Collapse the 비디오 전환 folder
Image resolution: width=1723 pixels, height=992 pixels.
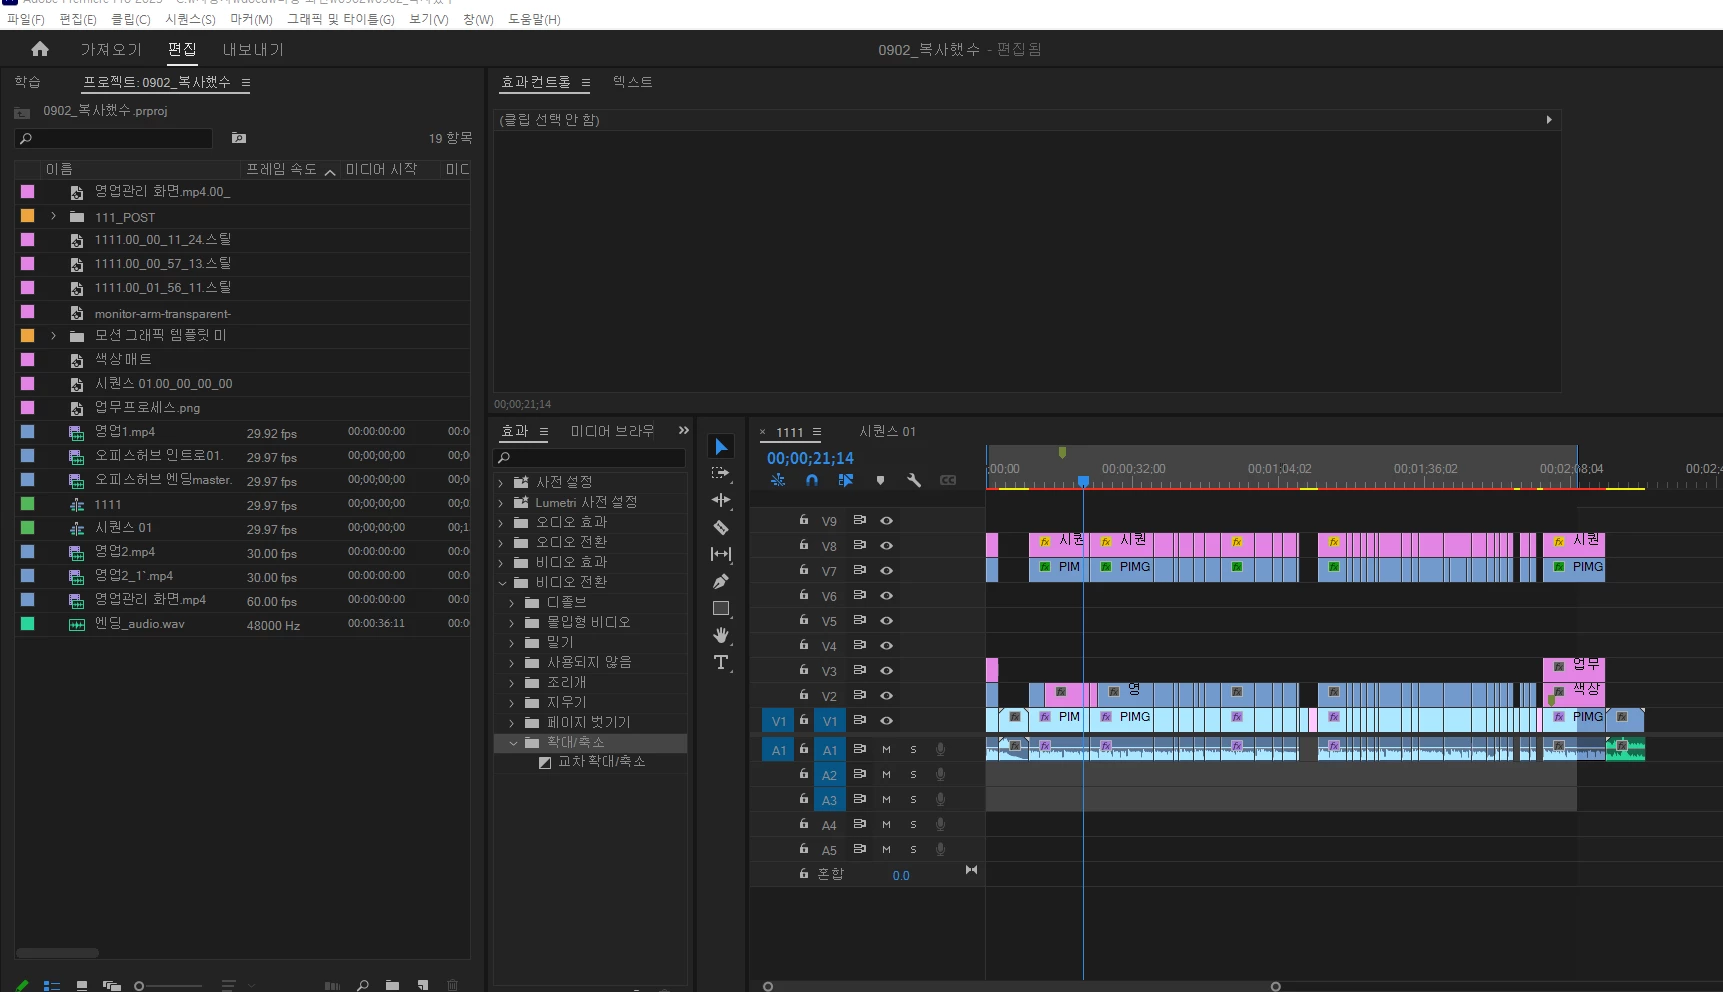click(x=502, y=582)
